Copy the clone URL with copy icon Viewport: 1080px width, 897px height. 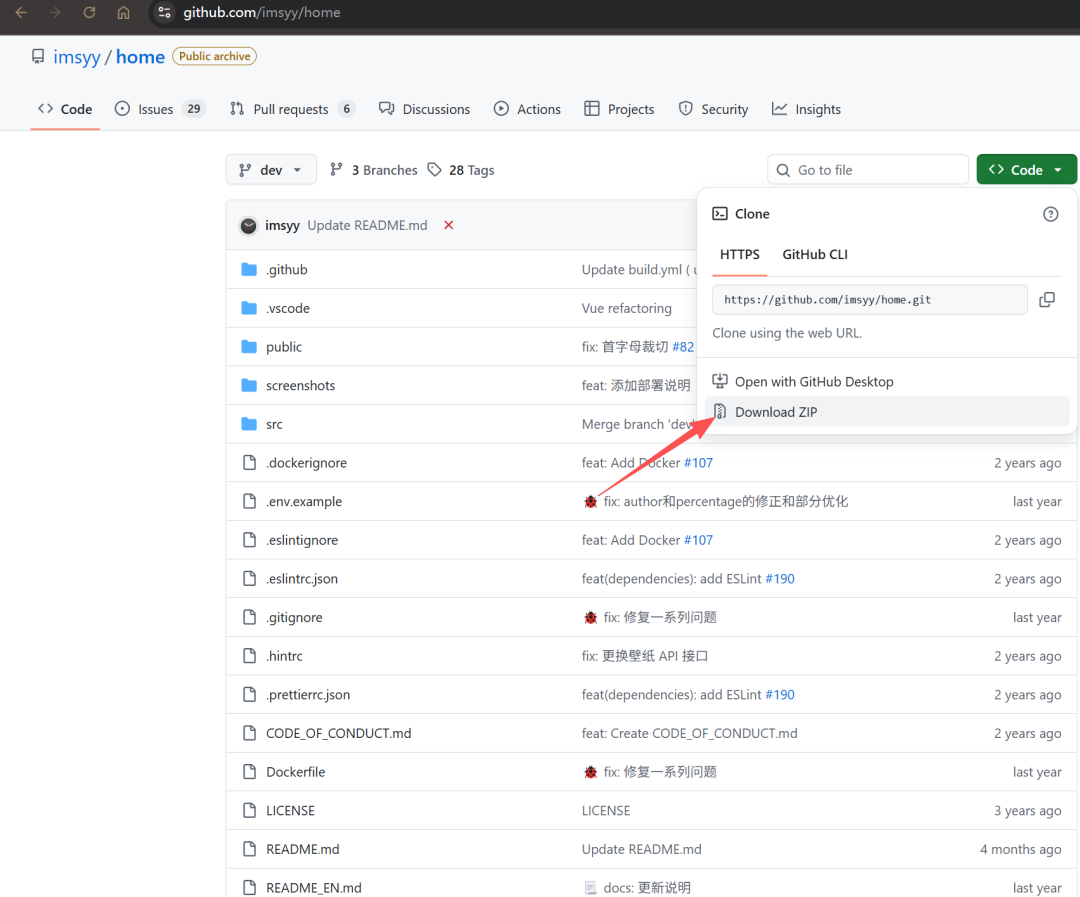[1047, 300]
